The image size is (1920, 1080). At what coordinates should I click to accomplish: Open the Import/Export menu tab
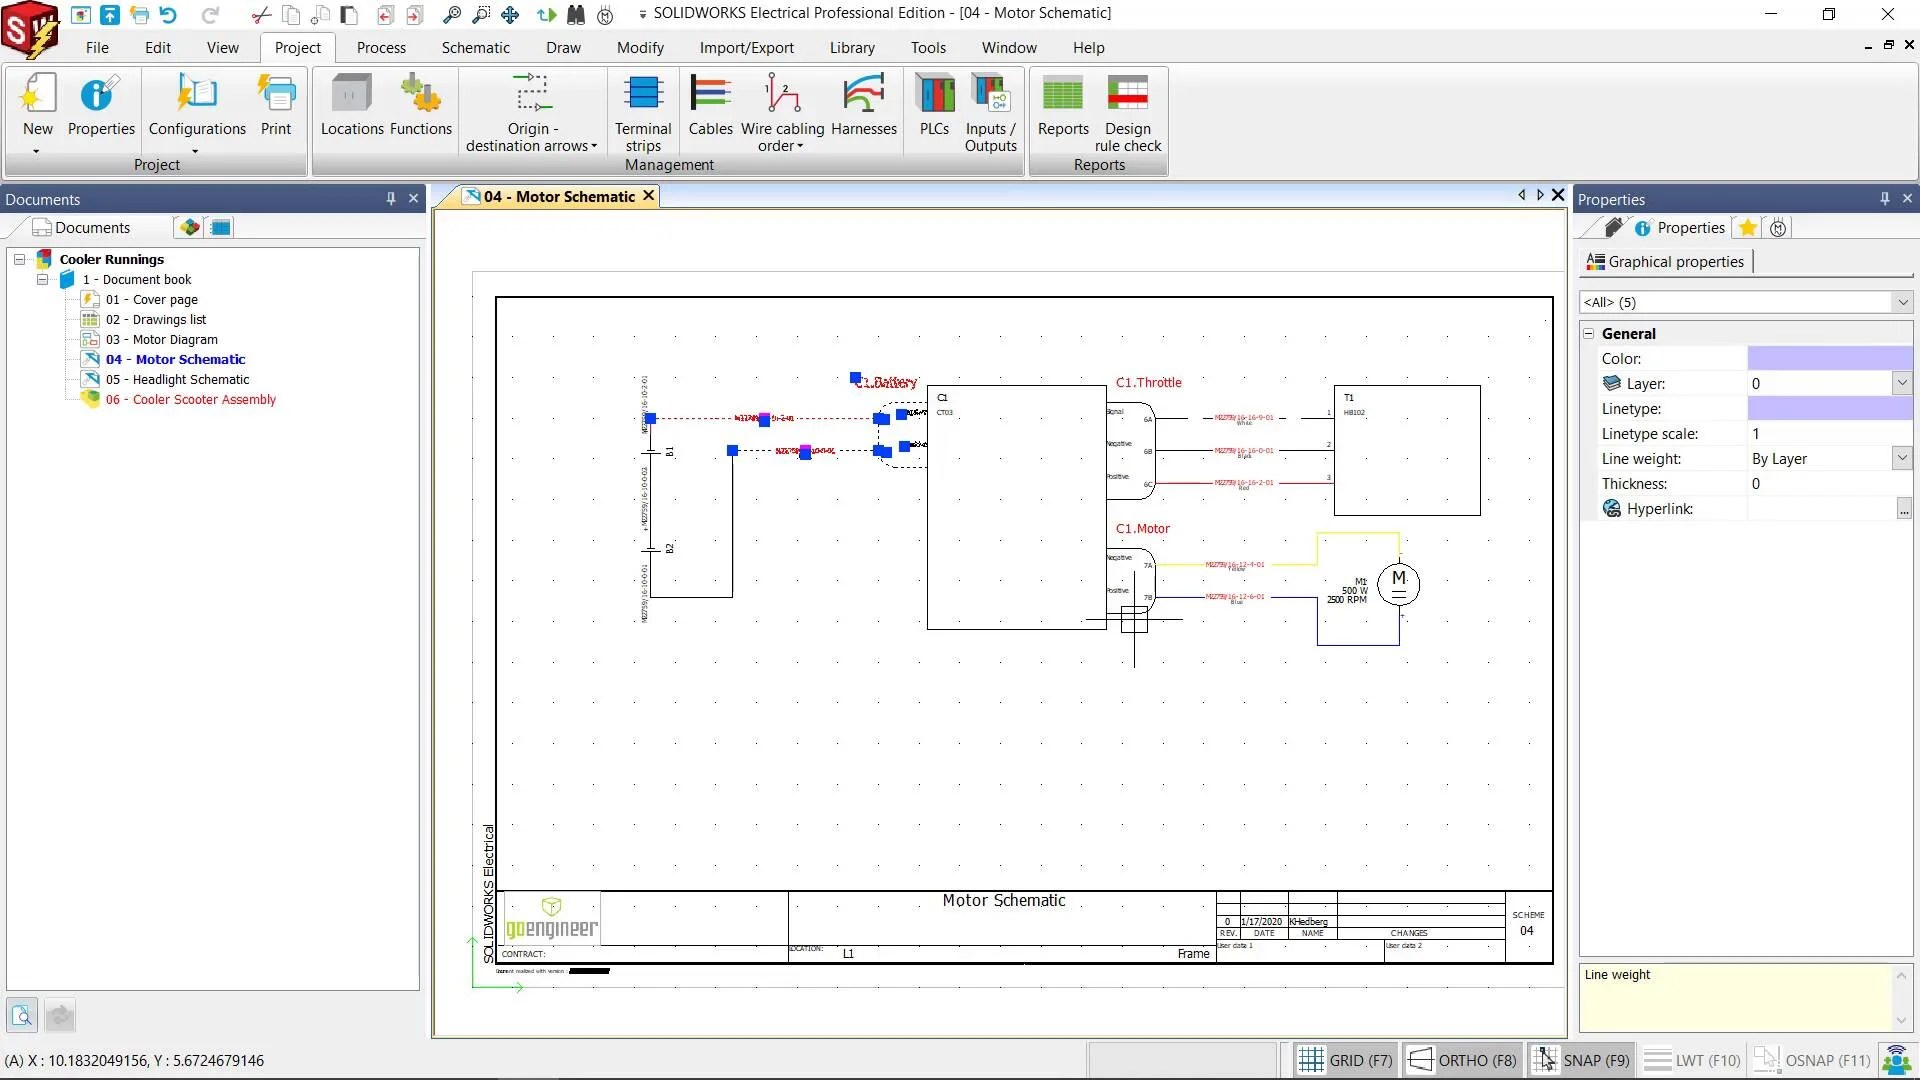(746, 47)
